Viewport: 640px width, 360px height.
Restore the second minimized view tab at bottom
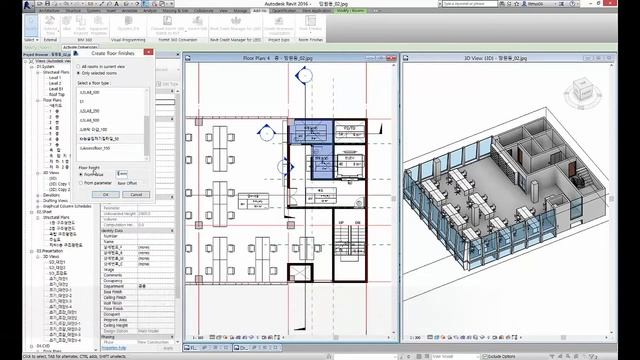257,348
